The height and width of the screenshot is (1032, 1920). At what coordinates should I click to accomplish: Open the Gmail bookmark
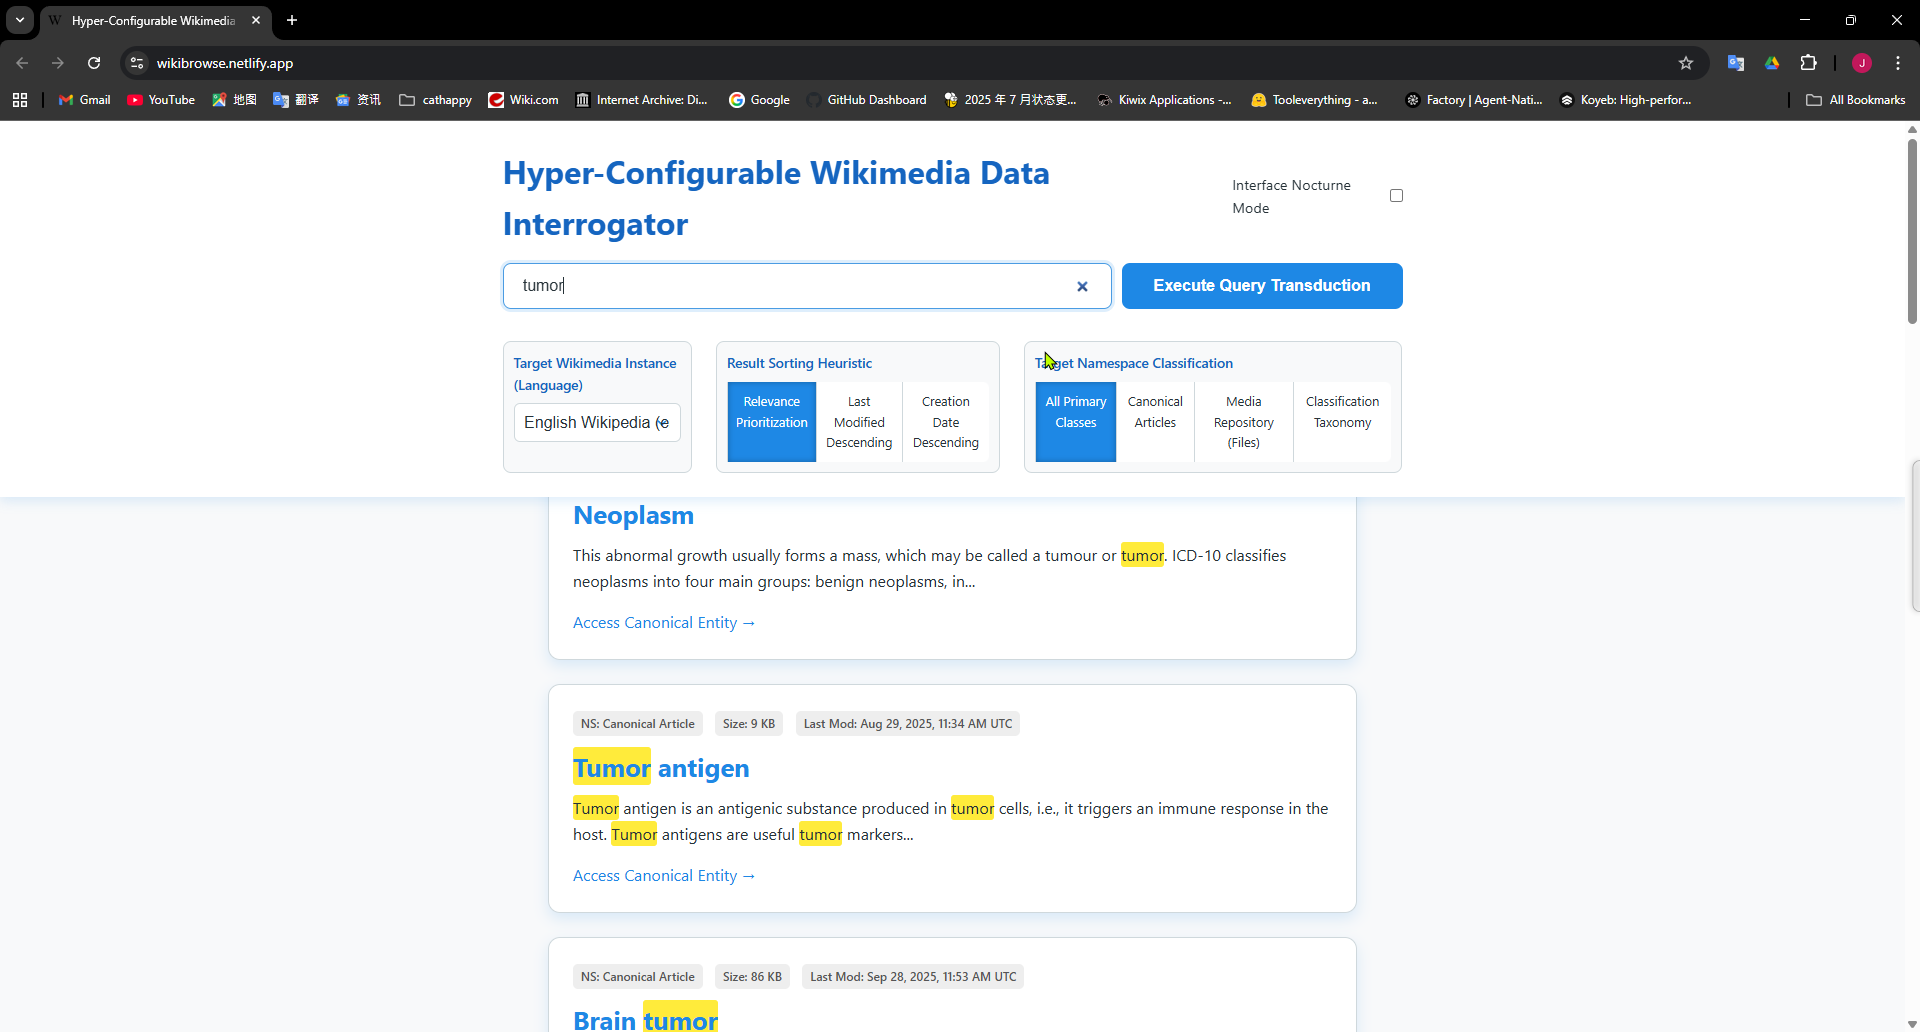84,100
